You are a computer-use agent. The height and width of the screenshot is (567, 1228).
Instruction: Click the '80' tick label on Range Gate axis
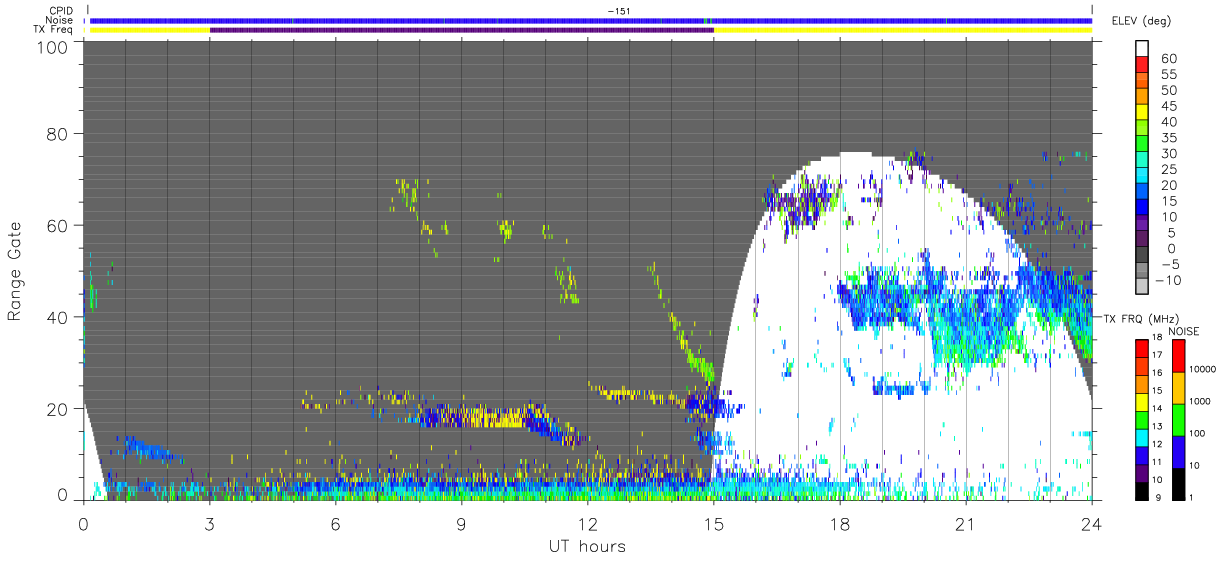tap(58, 133)
